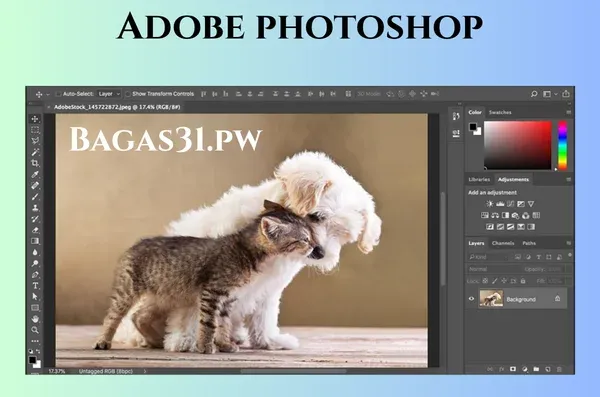Toggle lock image pixels brush icon

[494, 281]
